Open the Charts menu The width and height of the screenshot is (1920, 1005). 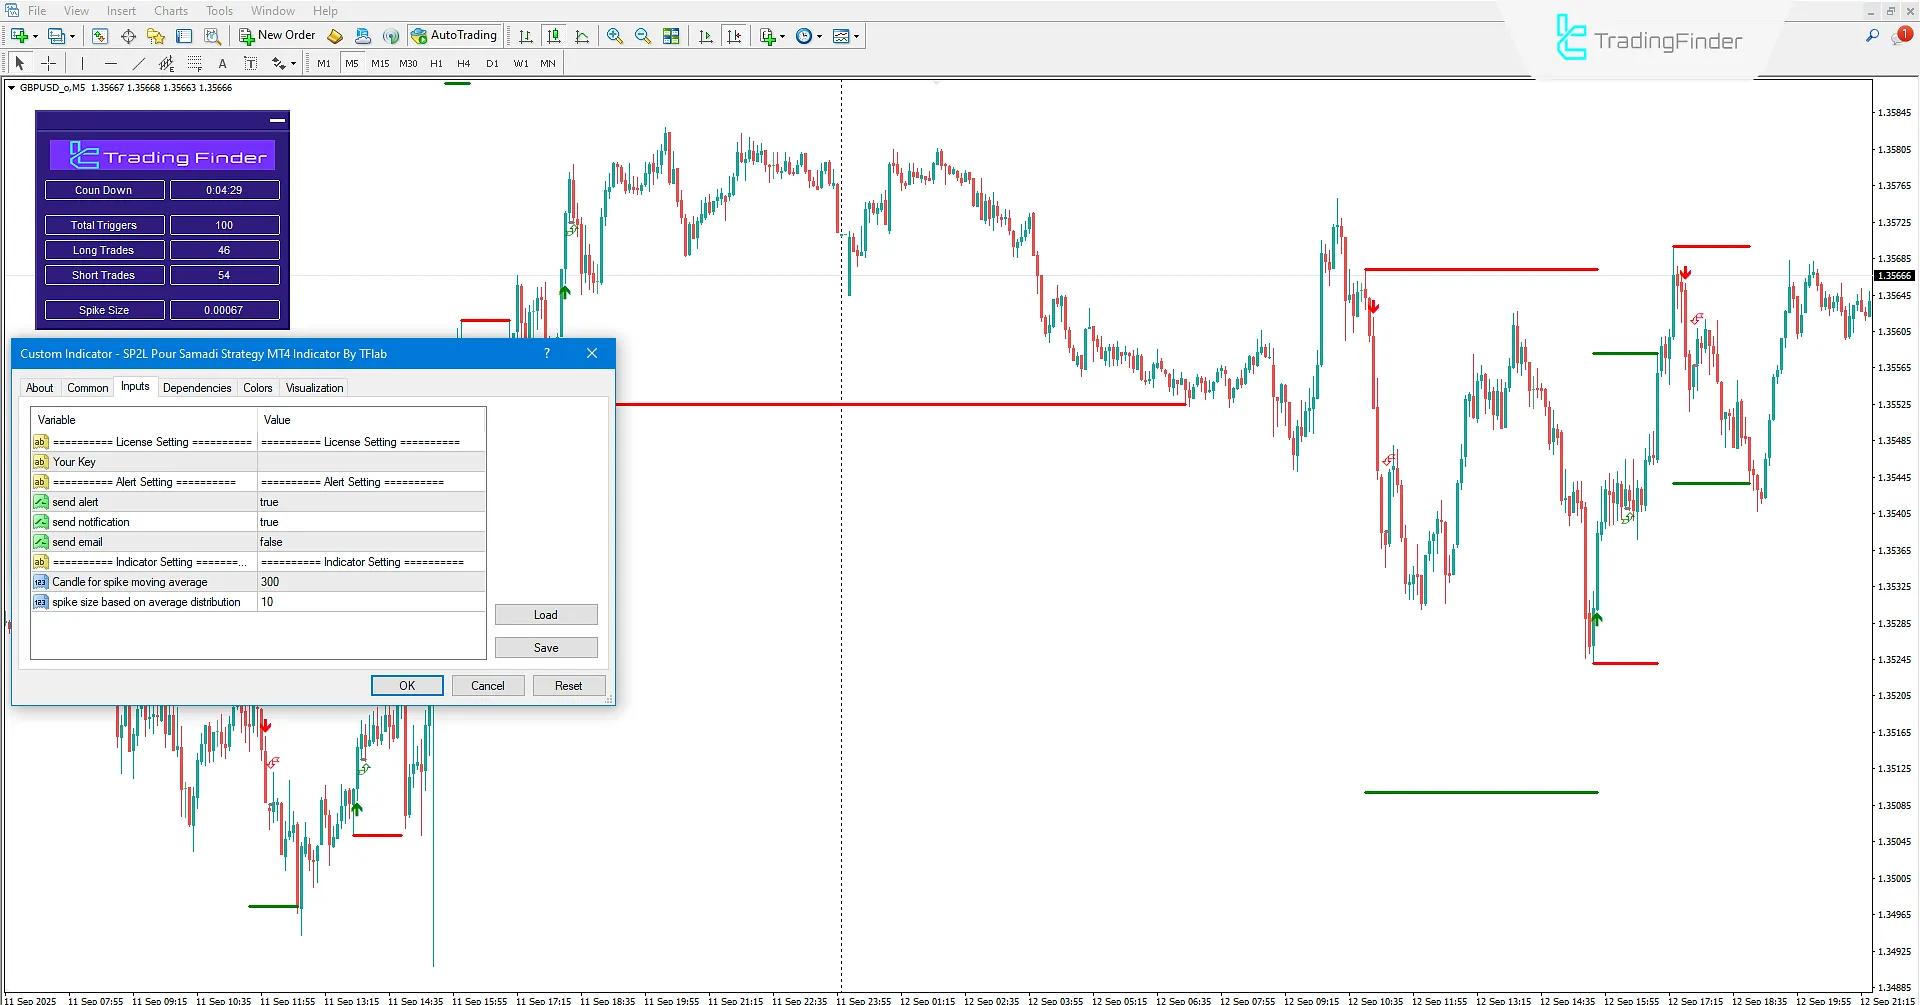(x=170, y=10)
